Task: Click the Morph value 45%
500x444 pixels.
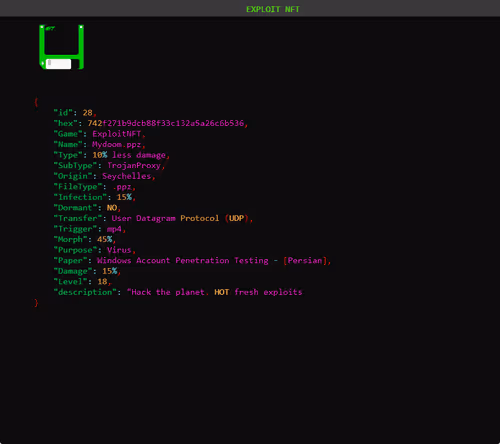Action: pyautogui.click(x=105, y=240)
